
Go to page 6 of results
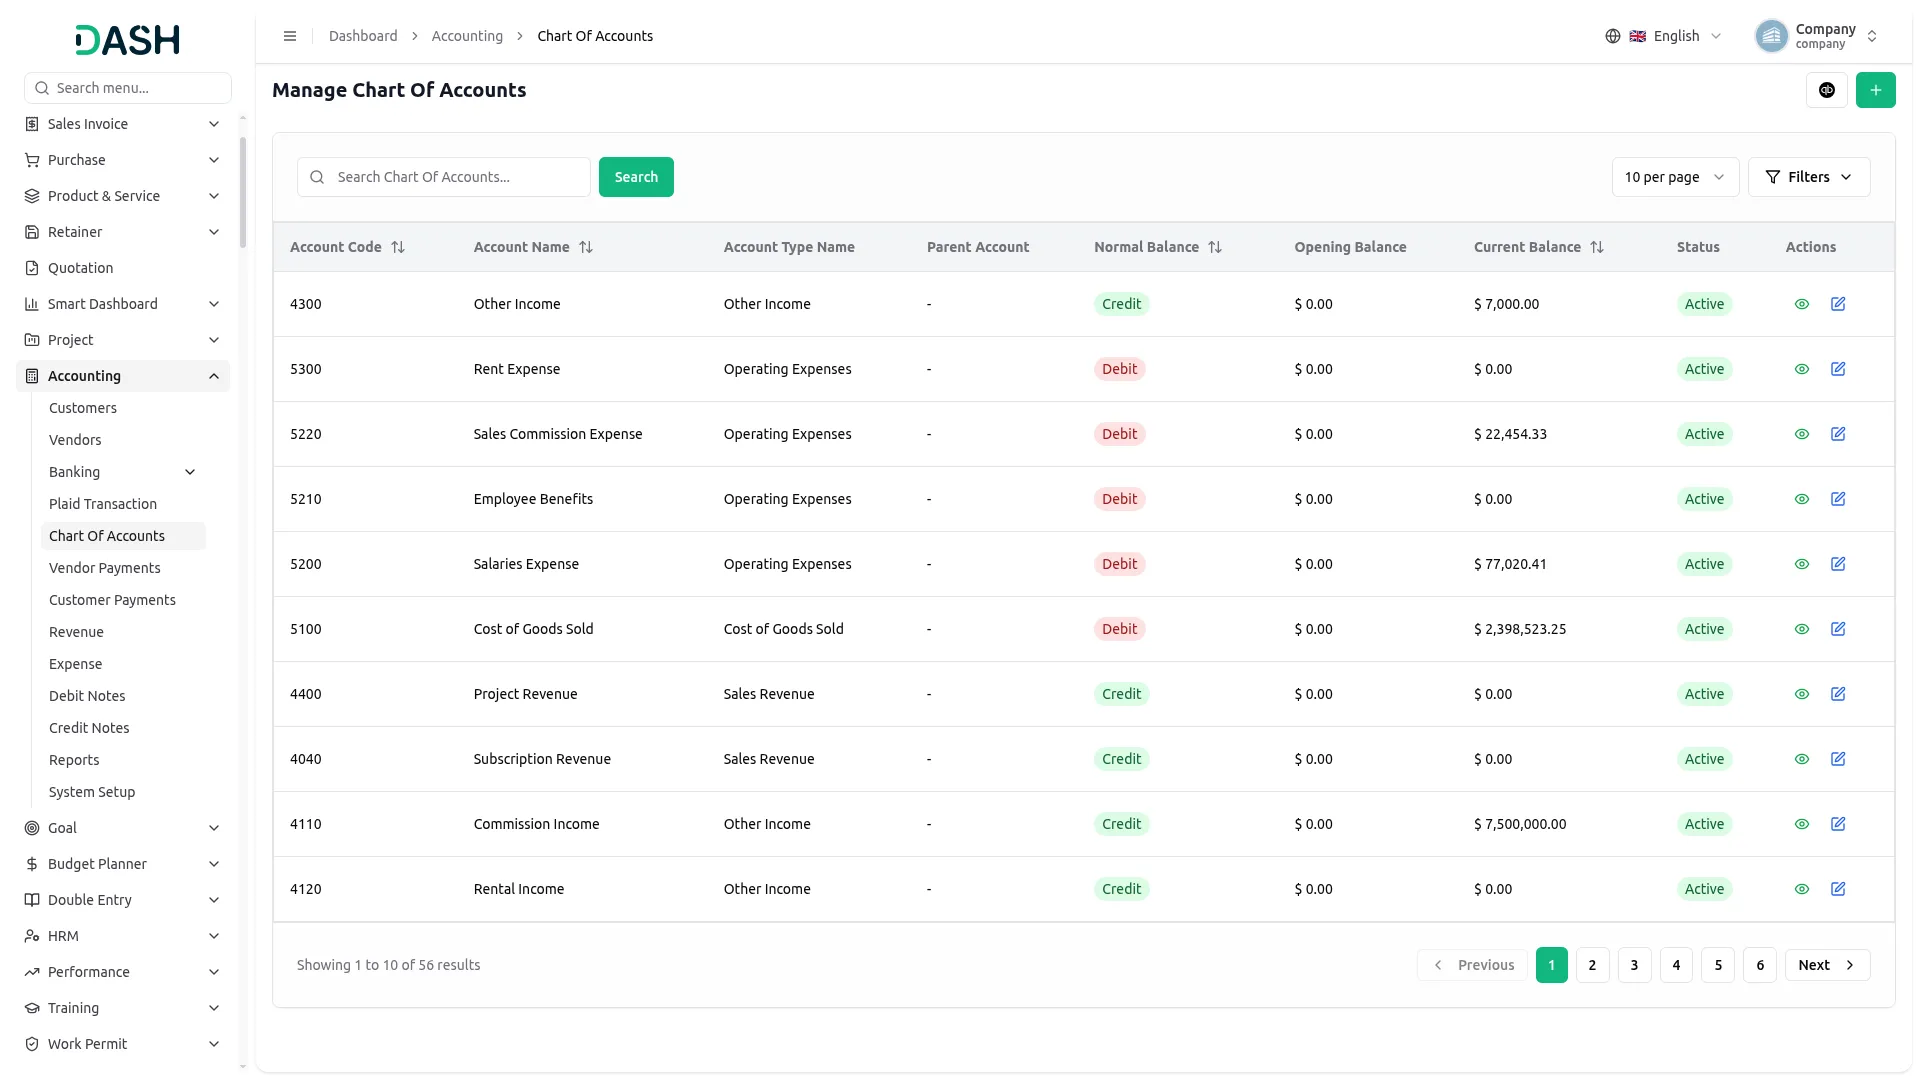pos(1760,965)
